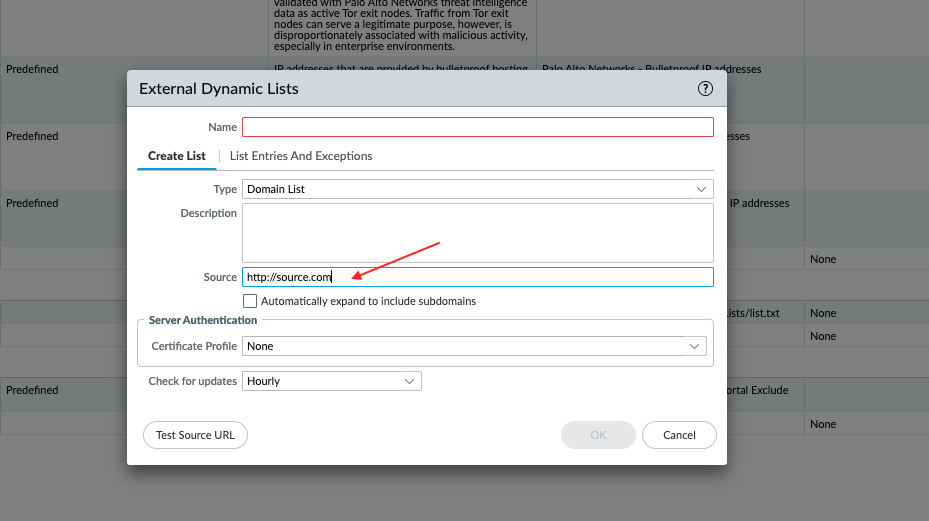
Task: Click the Hourly update frequency value
Action: (264, 381)
